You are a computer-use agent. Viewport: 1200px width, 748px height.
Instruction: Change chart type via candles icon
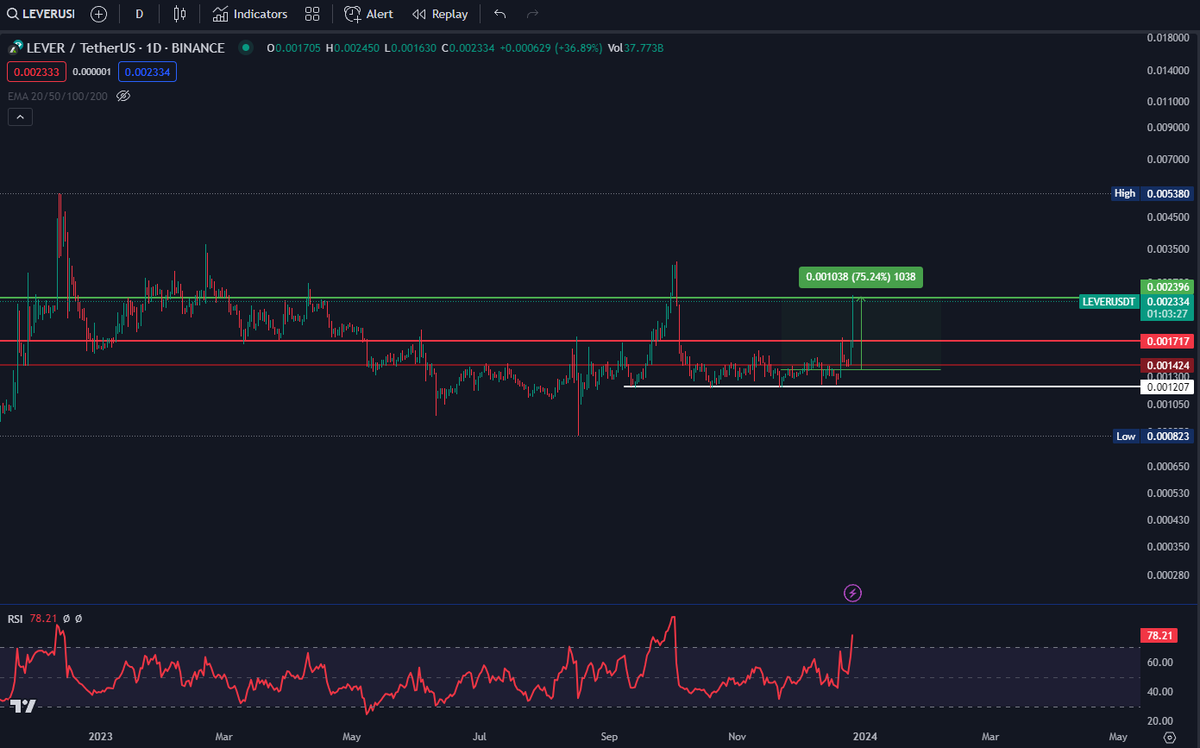(180, 14)
